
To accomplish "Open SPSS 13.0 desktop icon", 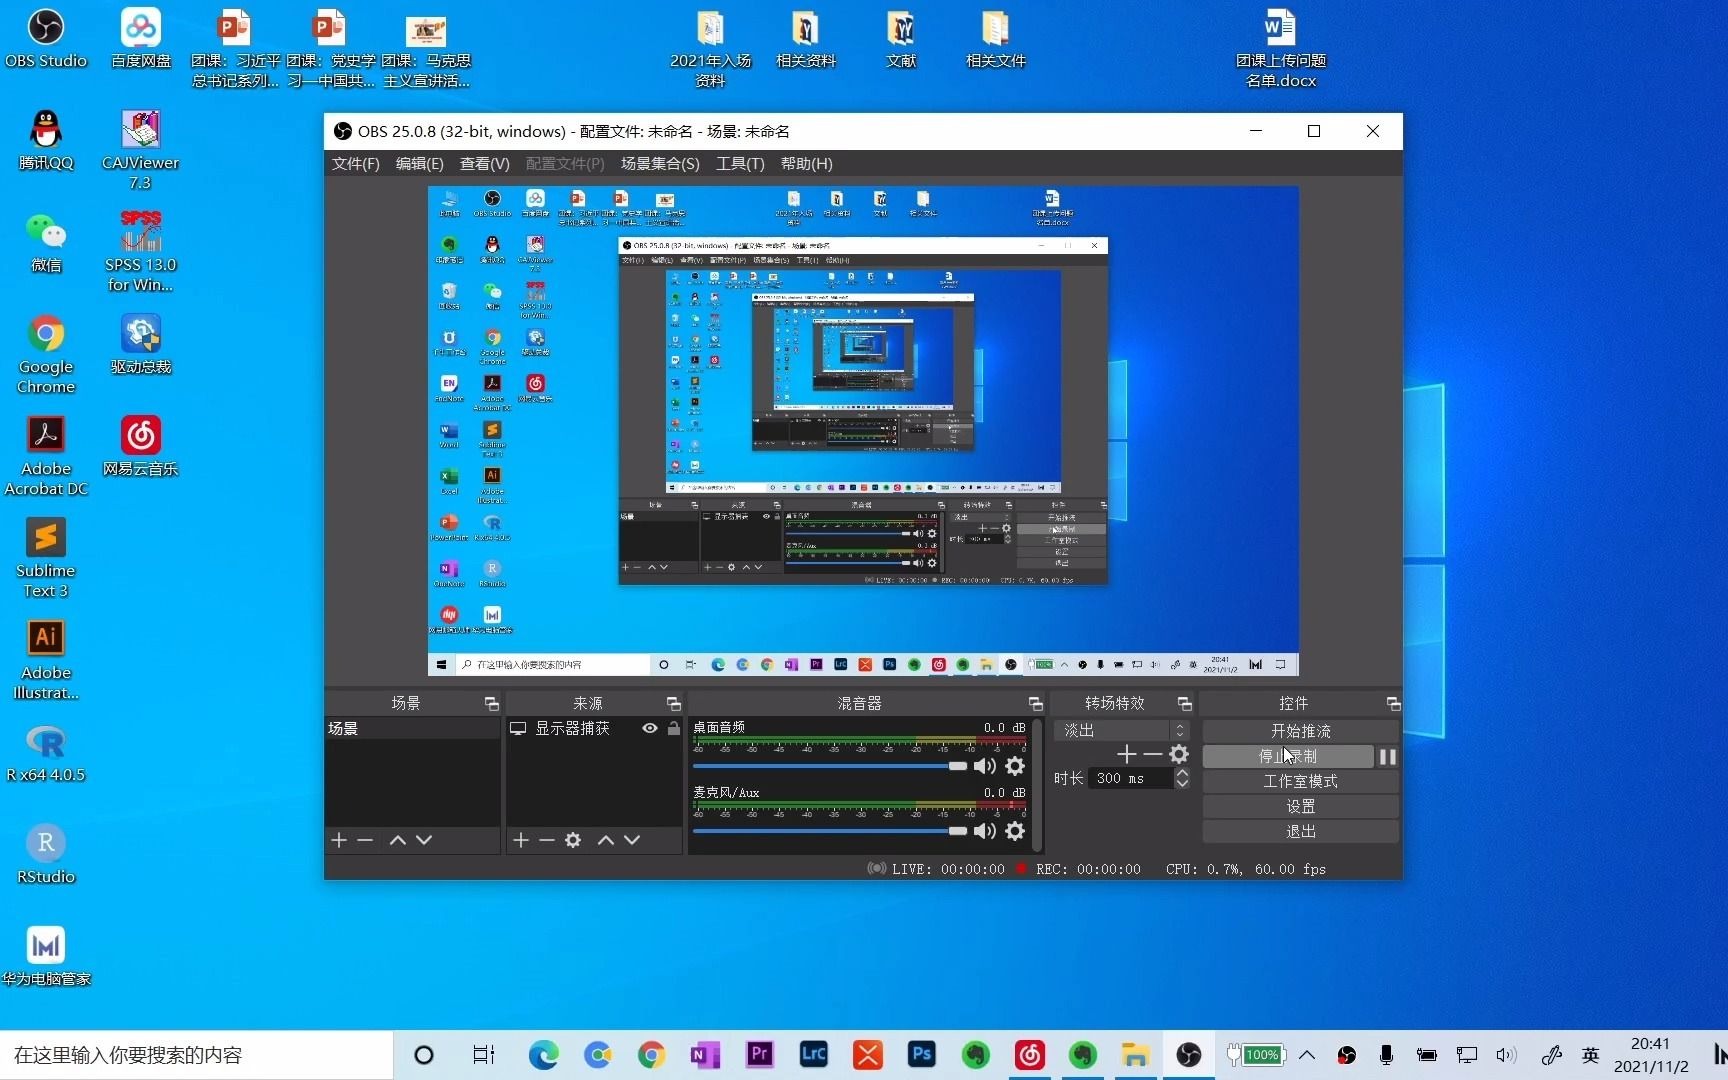I will click(x=141, y=252).
